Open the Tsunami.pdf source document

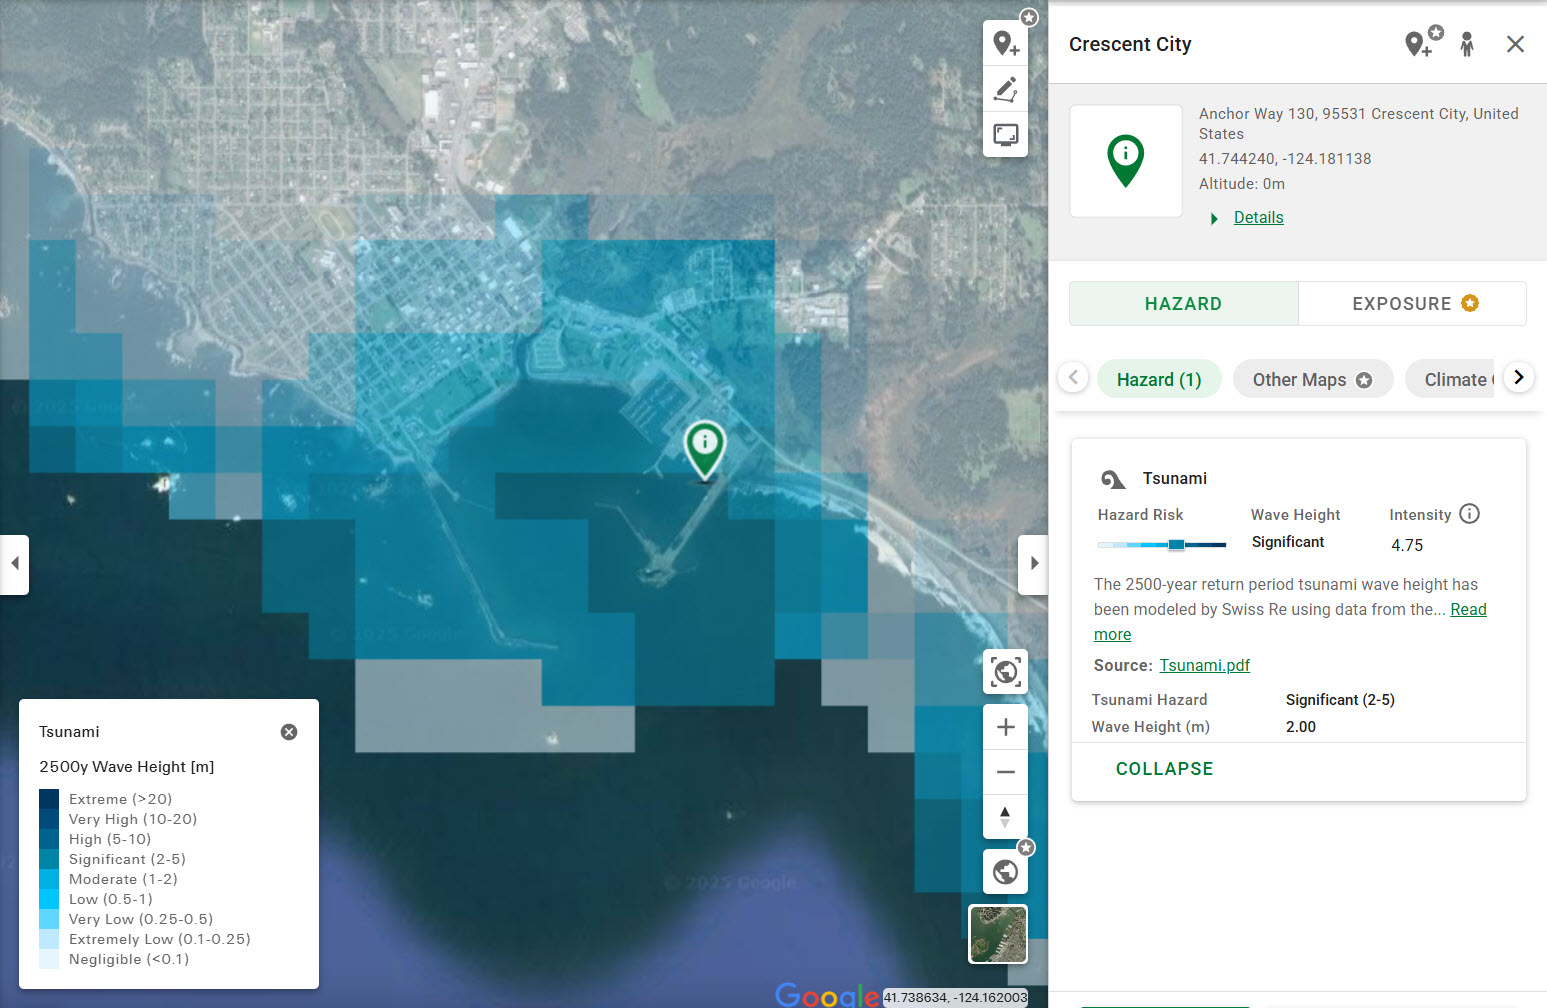point(1204,665)
